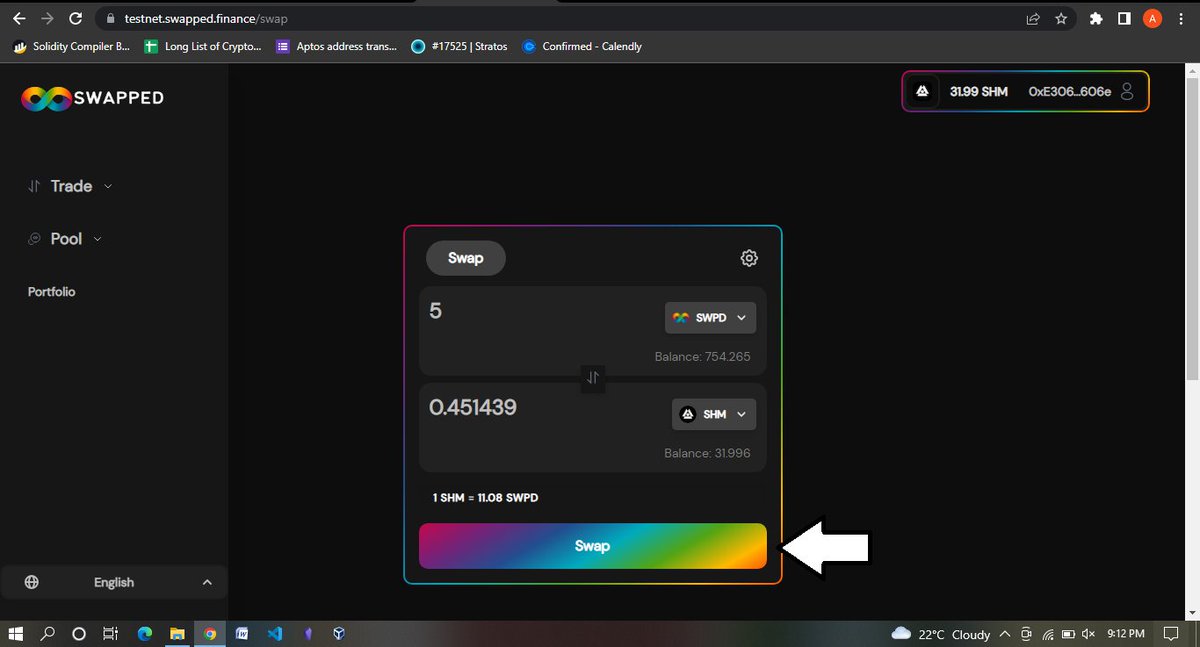Click the 1 SHM = 11.08 SWPD rate

[x=485, y=498]
